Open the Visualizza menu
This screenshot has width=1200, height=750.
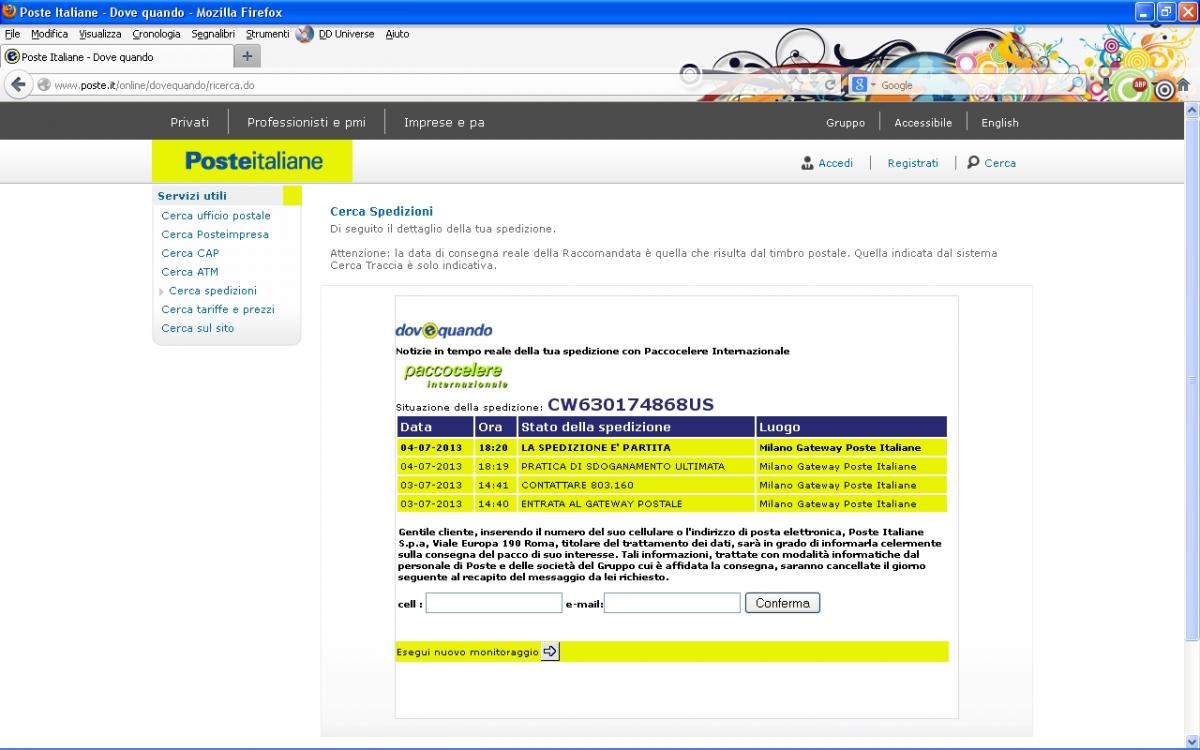coord(100,34)
